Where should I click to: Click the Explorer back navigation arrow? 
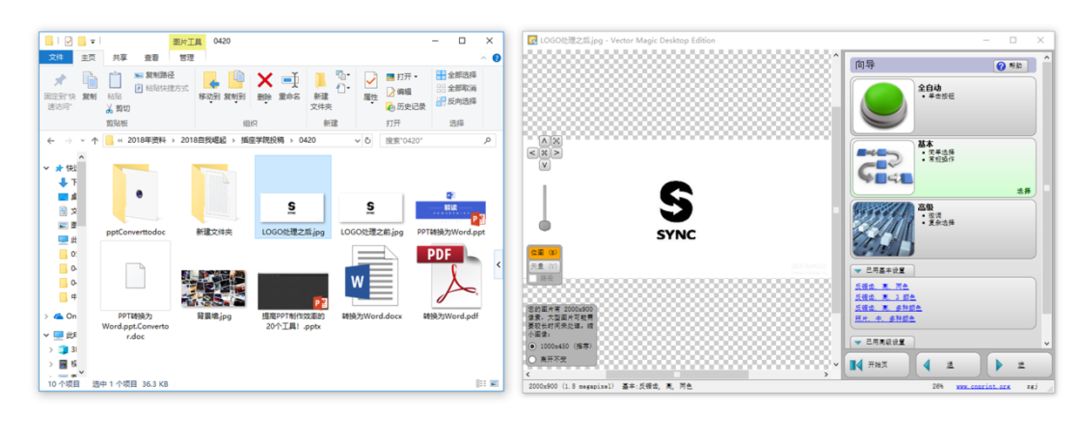tap(50, 141)
